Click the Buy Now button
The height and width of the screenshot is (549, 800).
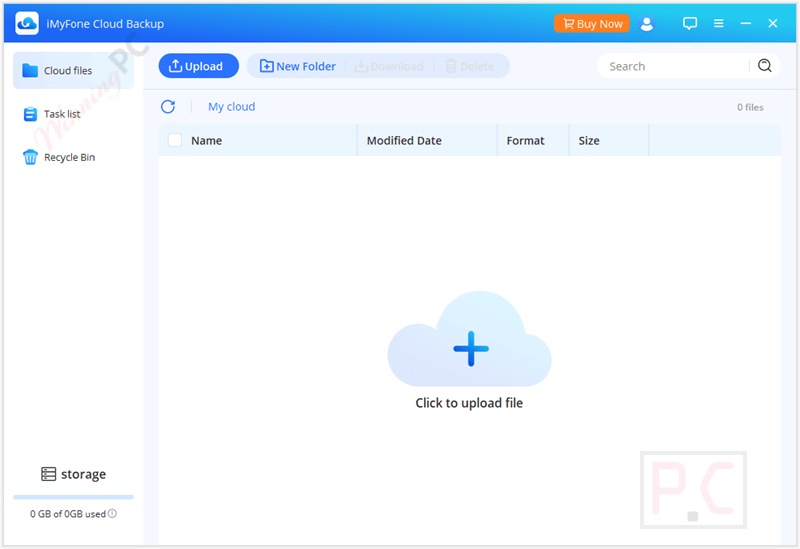coord(592,23)
